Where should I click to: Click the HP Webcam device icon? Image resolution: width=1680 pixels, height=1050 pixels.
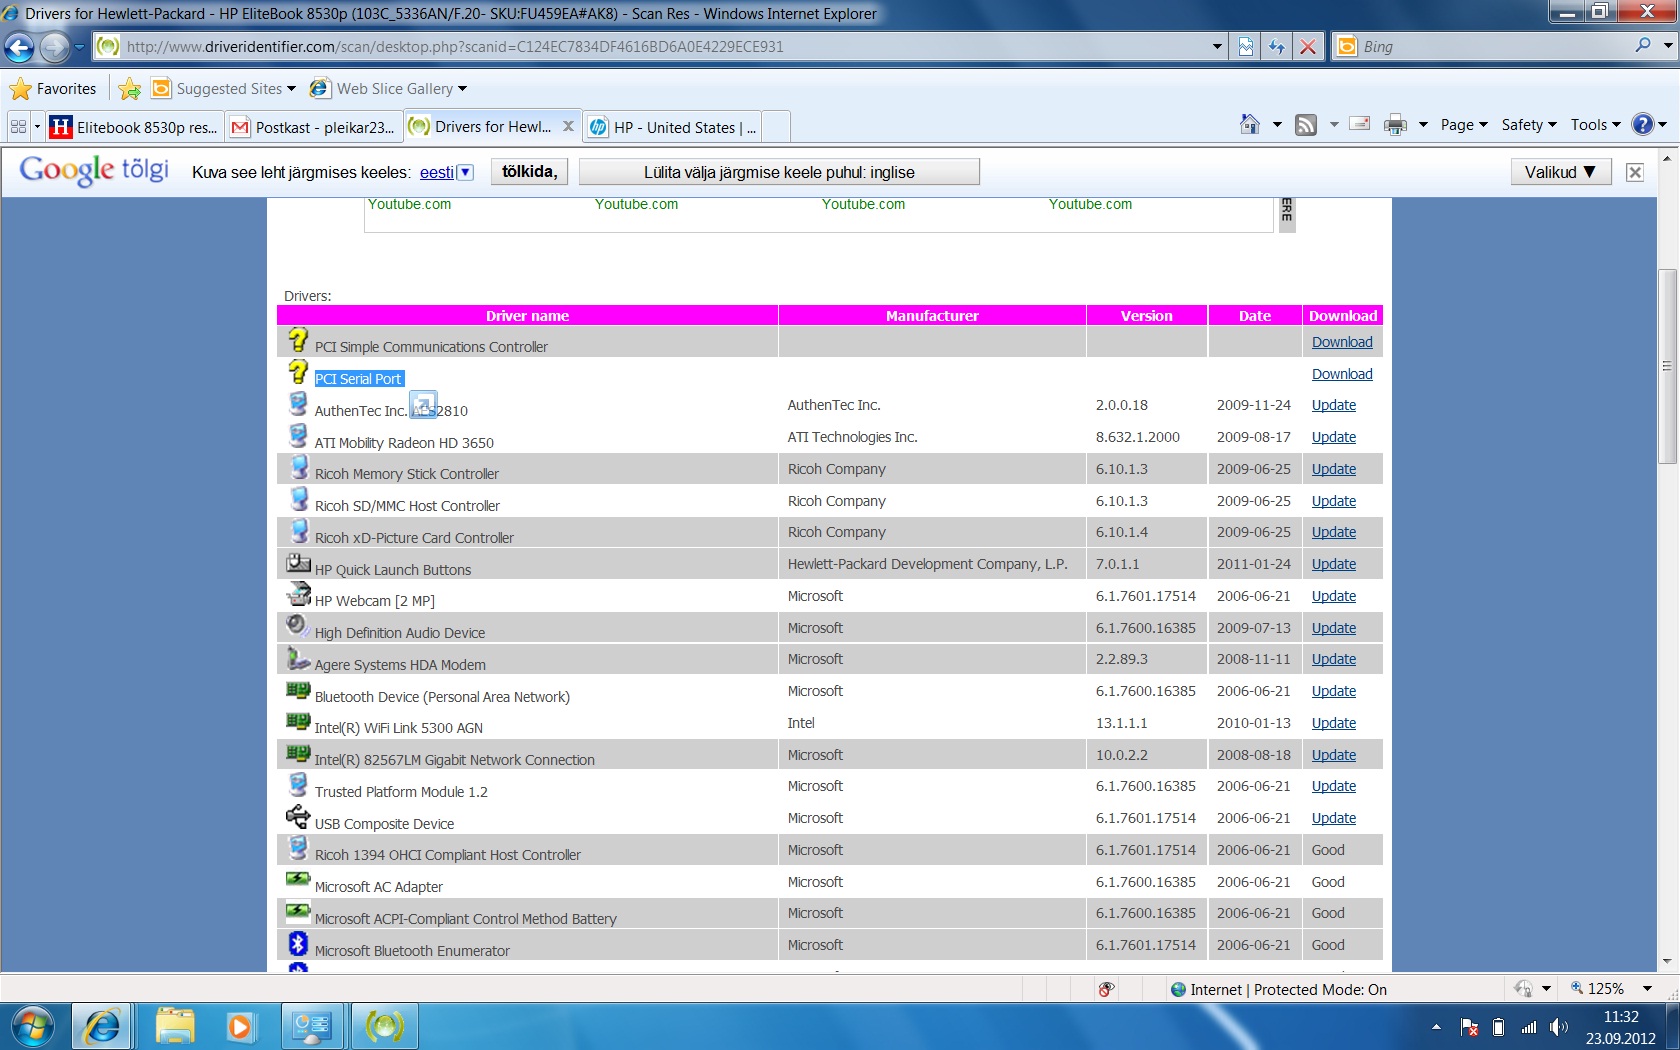point(298,594)
